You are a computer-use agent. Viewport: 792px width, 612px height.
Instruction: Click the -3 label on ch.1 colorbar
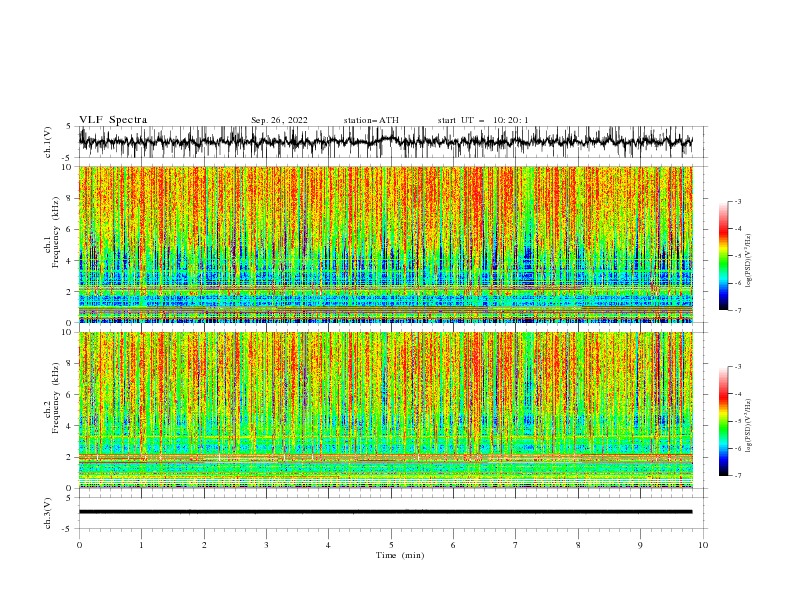point(738,201)
